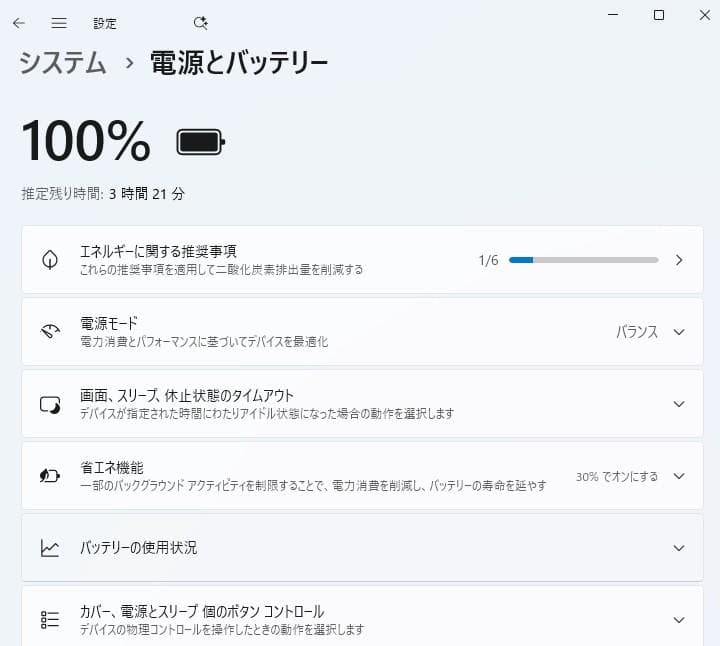Click 30% でオンにする value
Viewport: 720px width, 646px height.
(617, 477)
